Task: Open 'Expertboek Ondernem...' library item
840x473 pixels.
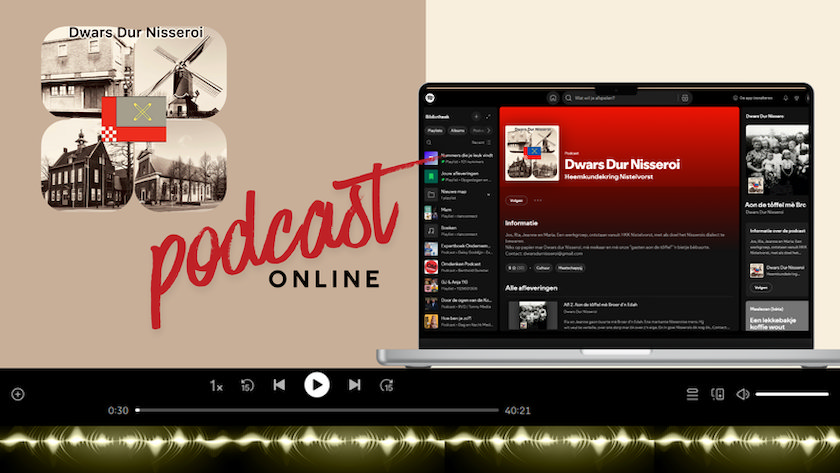Action: (x=460, y=249)
